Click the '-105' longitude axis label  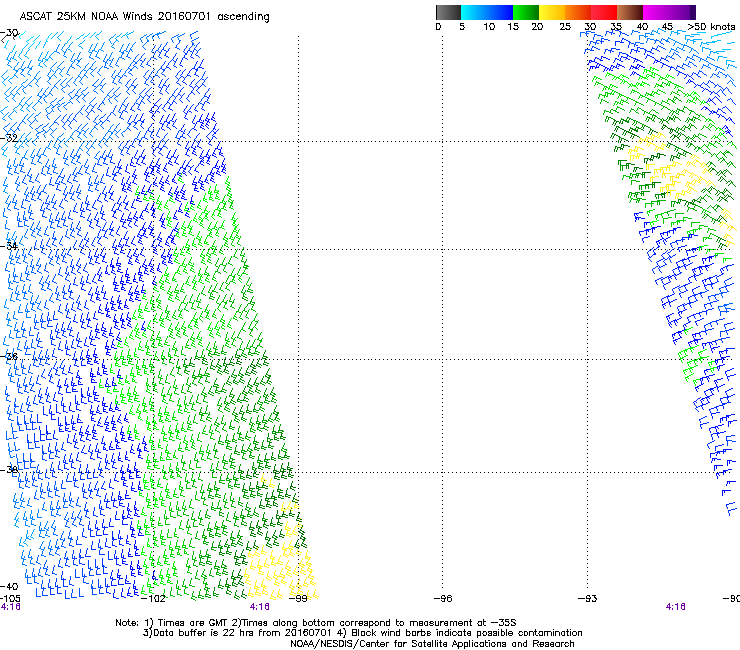point(10,598)
